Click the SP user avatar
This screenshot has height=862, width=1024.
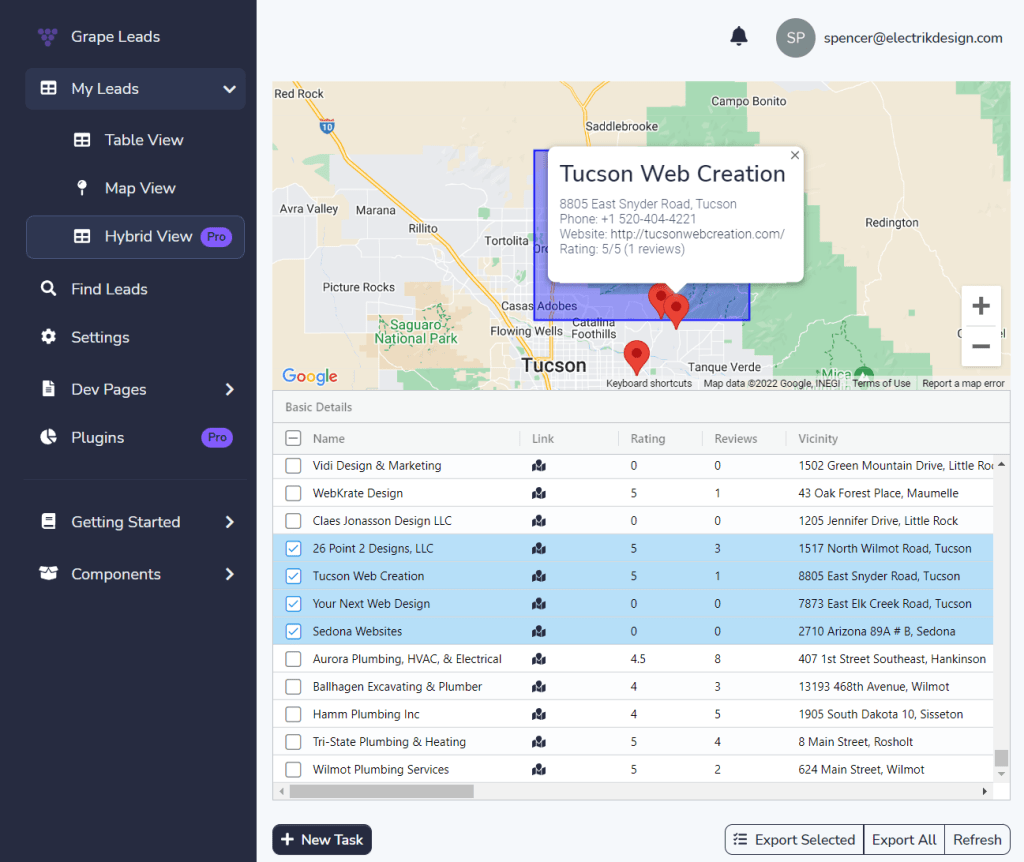tap(795, 38)
